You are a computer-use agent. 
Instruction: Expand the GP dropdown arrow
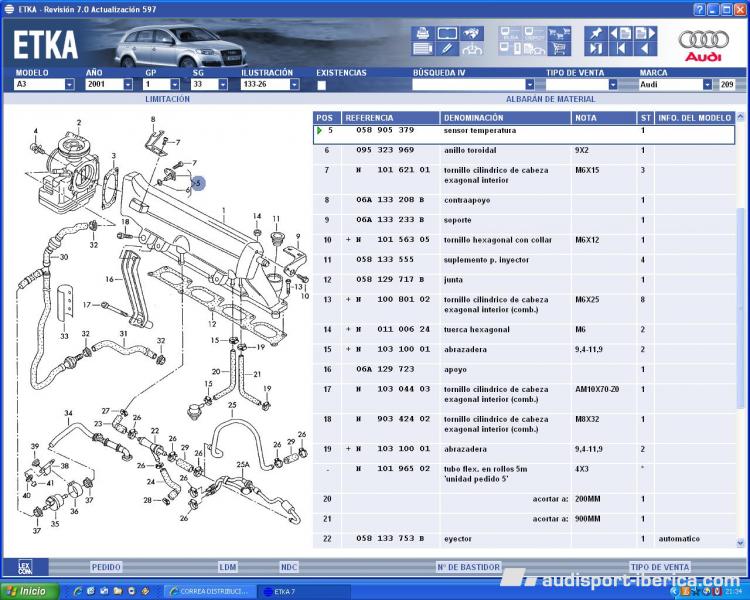click(x=175, y=84)
